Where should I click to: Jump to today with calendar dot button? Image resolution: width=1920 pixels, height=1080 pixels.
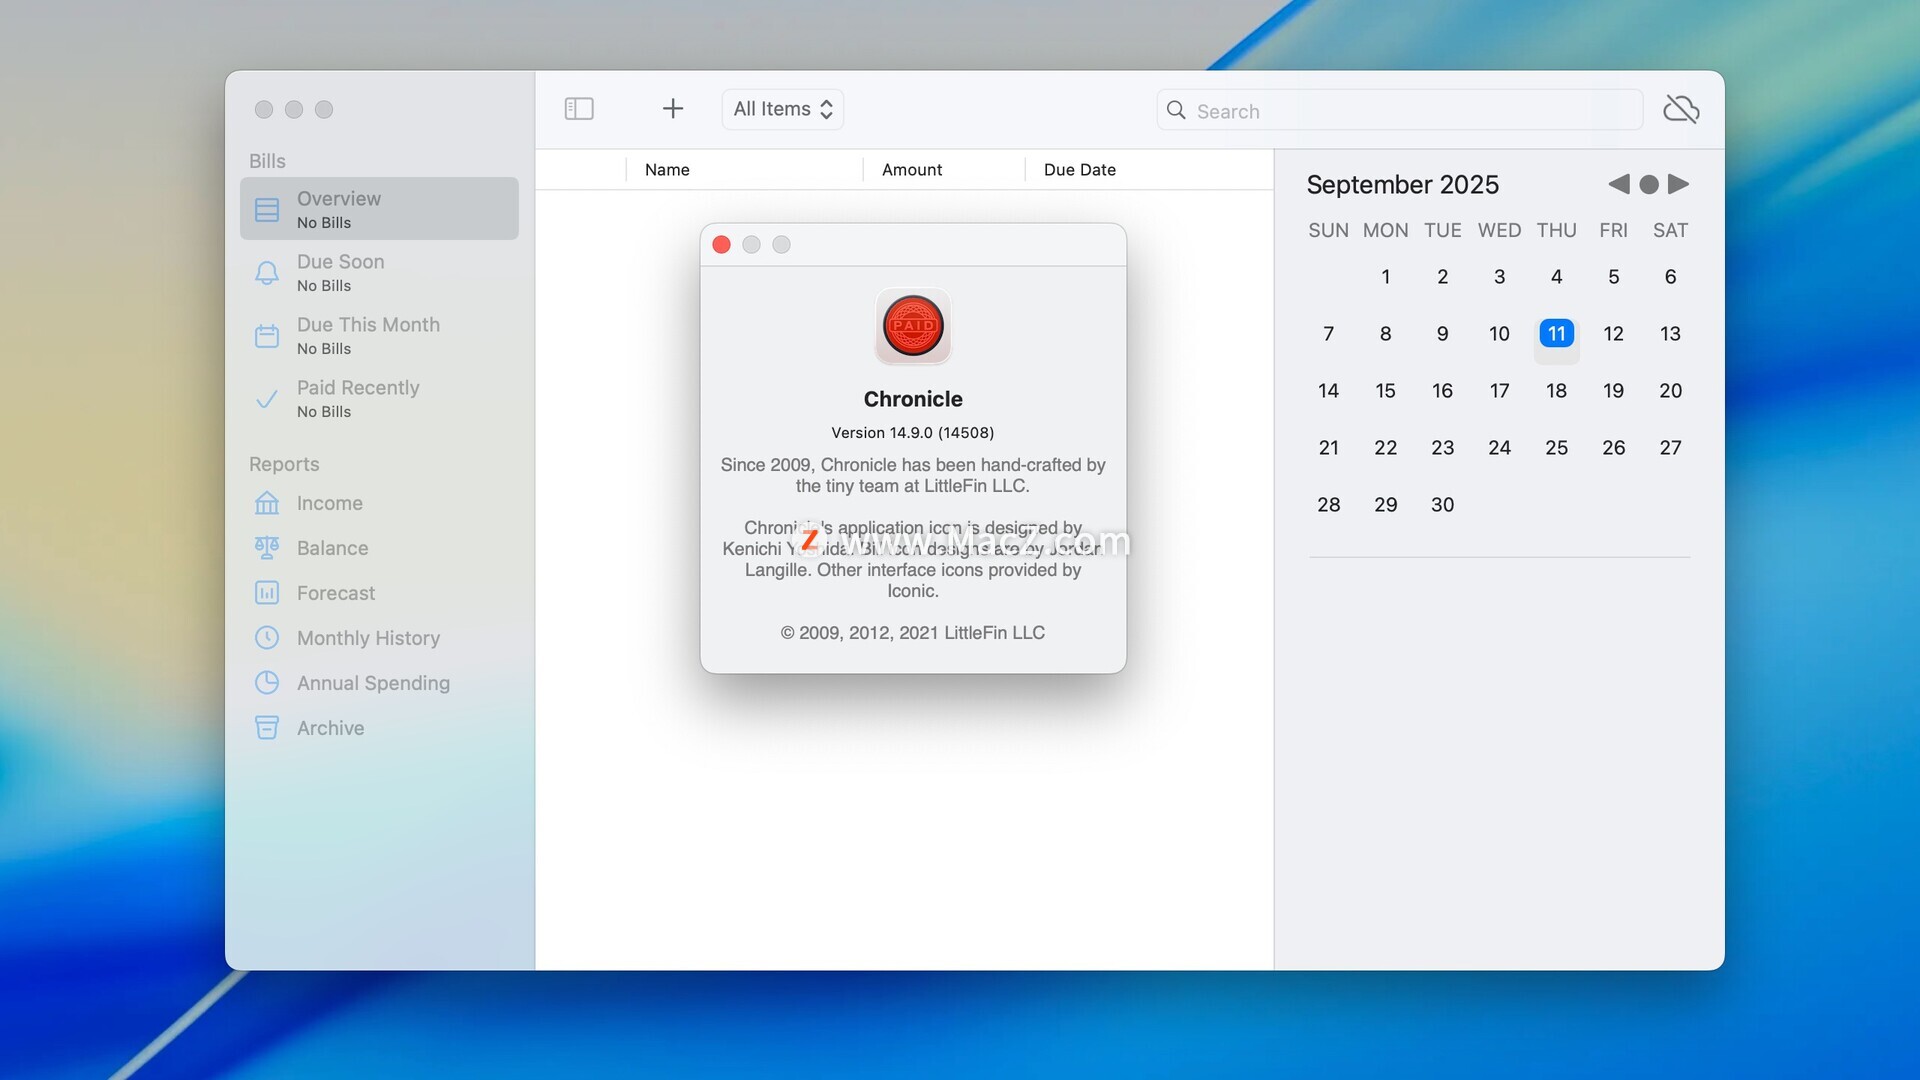point(1649,184)
